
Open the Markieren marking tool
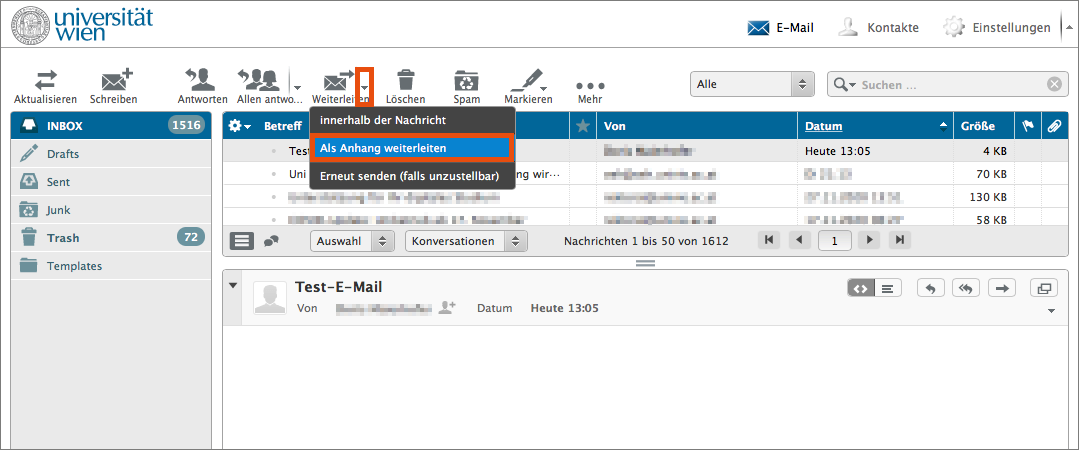coord(527,80)
